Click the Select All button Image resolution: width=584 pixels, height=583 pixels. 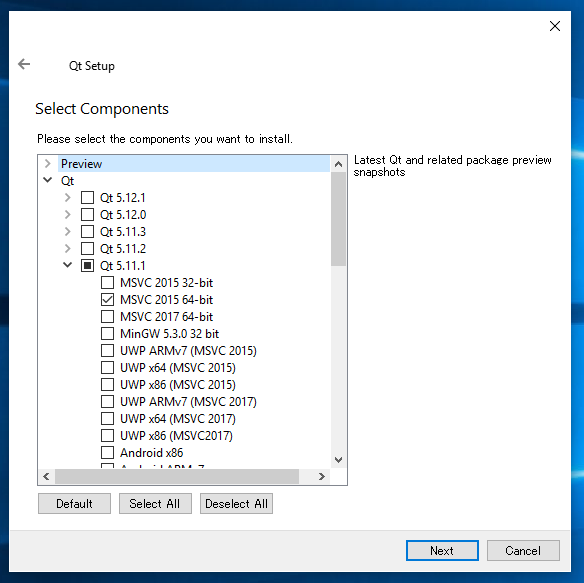coord(155,504)
